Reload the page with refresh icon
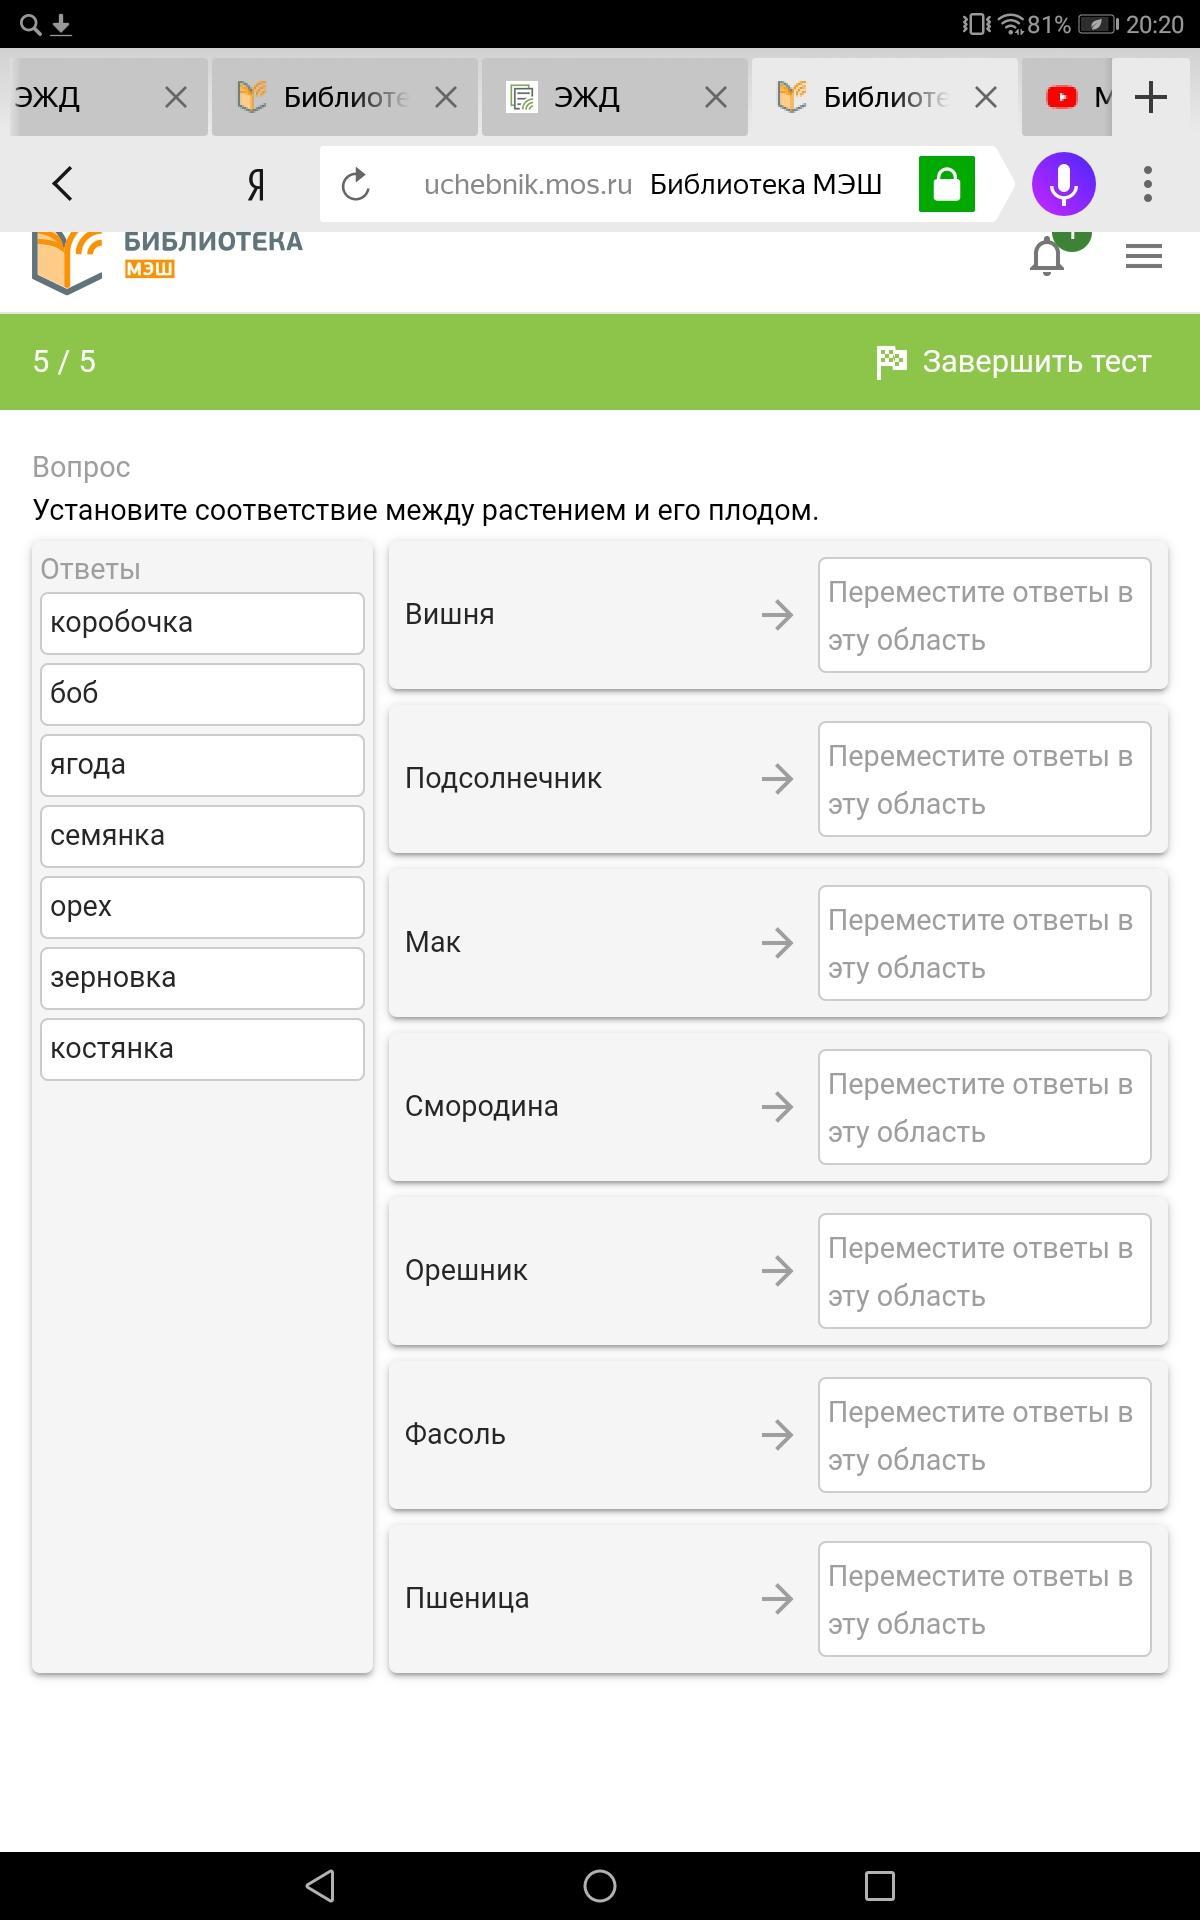The width and height of the screenshot is (1200, 1920). 356,185
